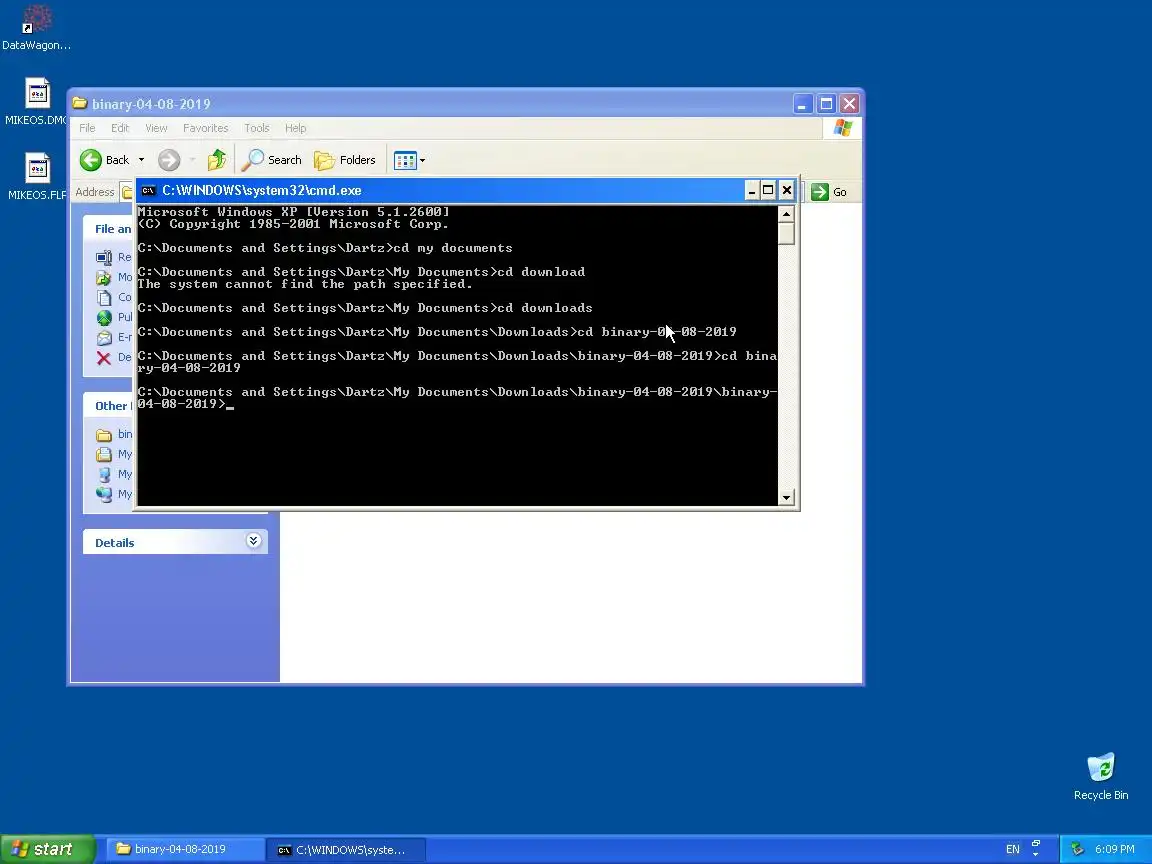Expand the Views dropdown arrow
This screenshot has width=1152, height=864.
click(x=422, y=160)
